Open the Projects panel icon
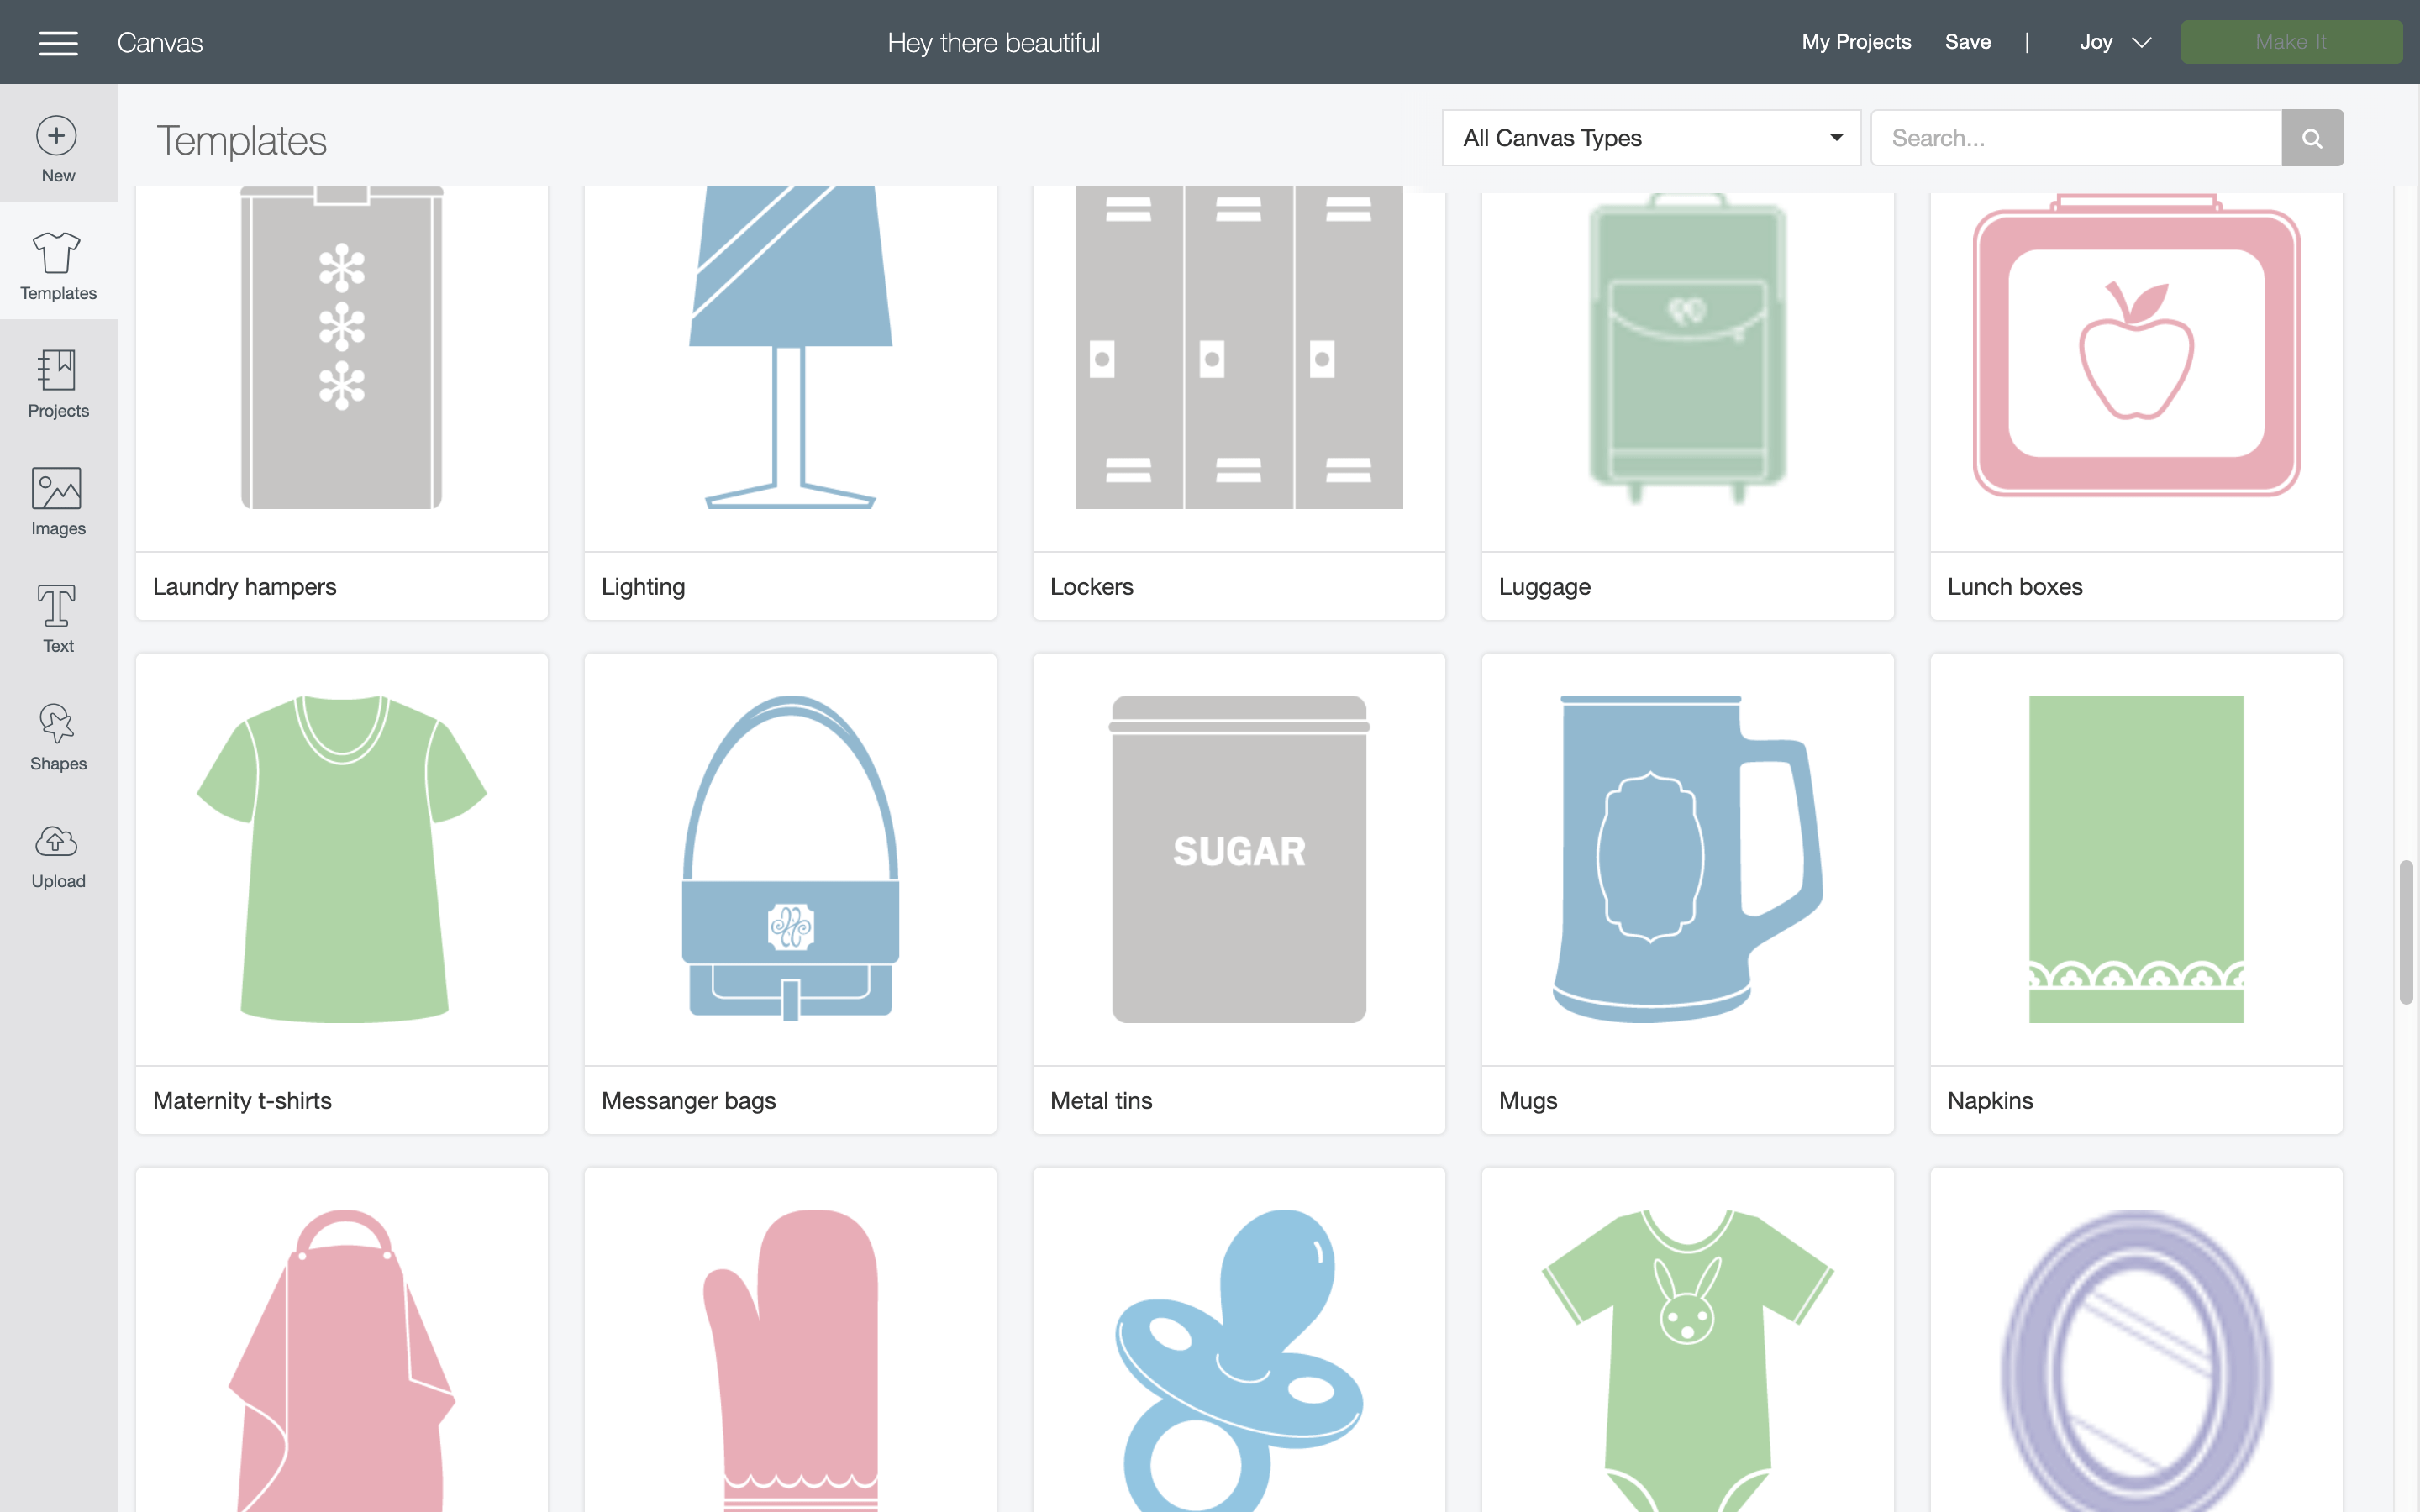The image size is (2420, 1512). 57,370
